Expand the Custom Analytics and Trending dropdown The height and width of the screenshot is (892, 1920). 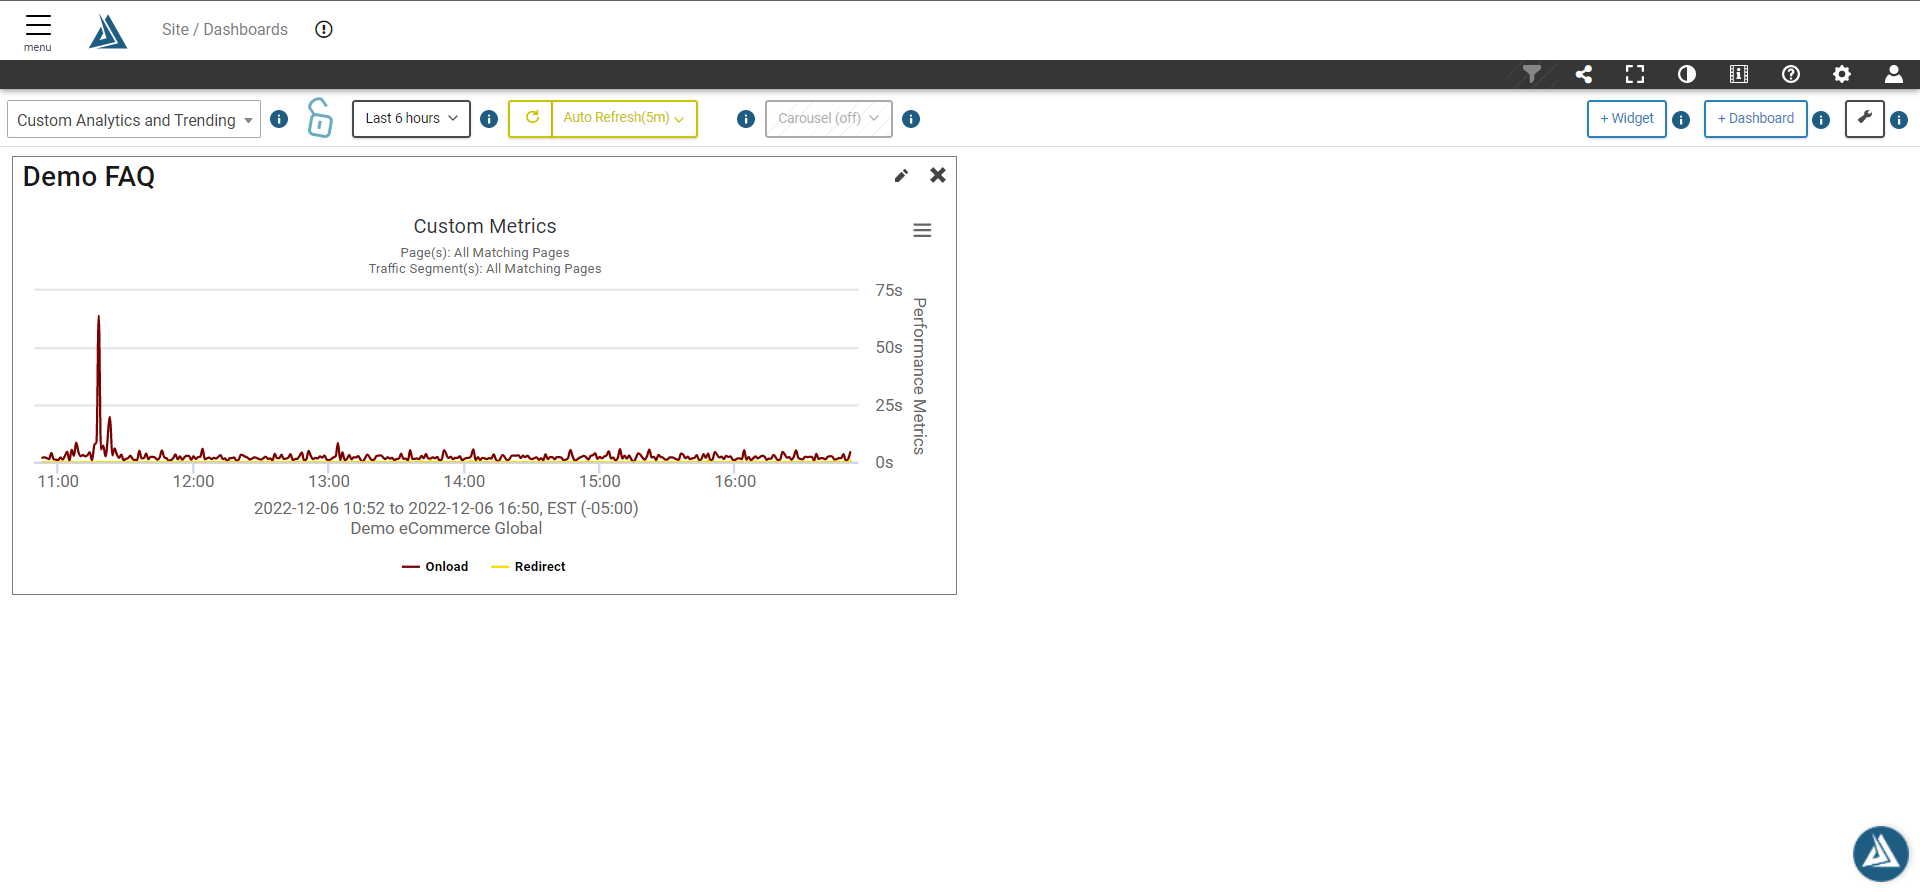click(134, 120)
